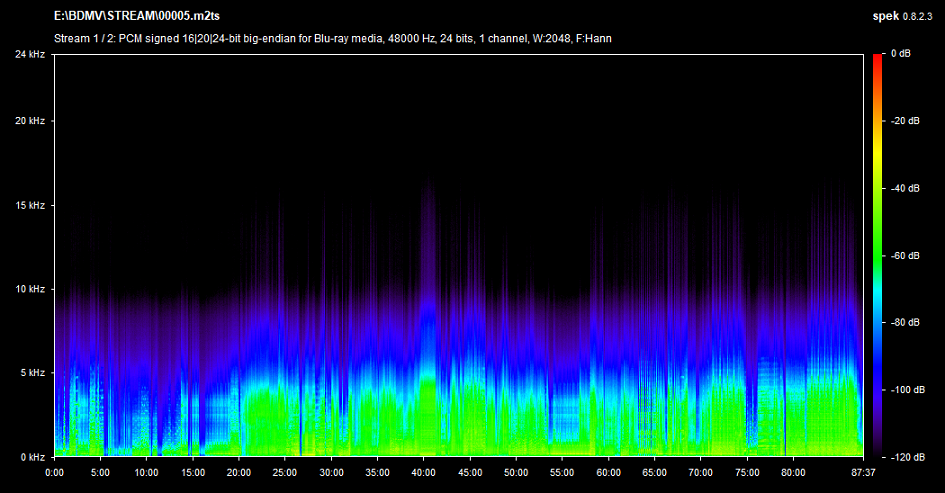Click the 20:00 time axis marker
This screenshot has height=493, width=945.
coord(239,472)
